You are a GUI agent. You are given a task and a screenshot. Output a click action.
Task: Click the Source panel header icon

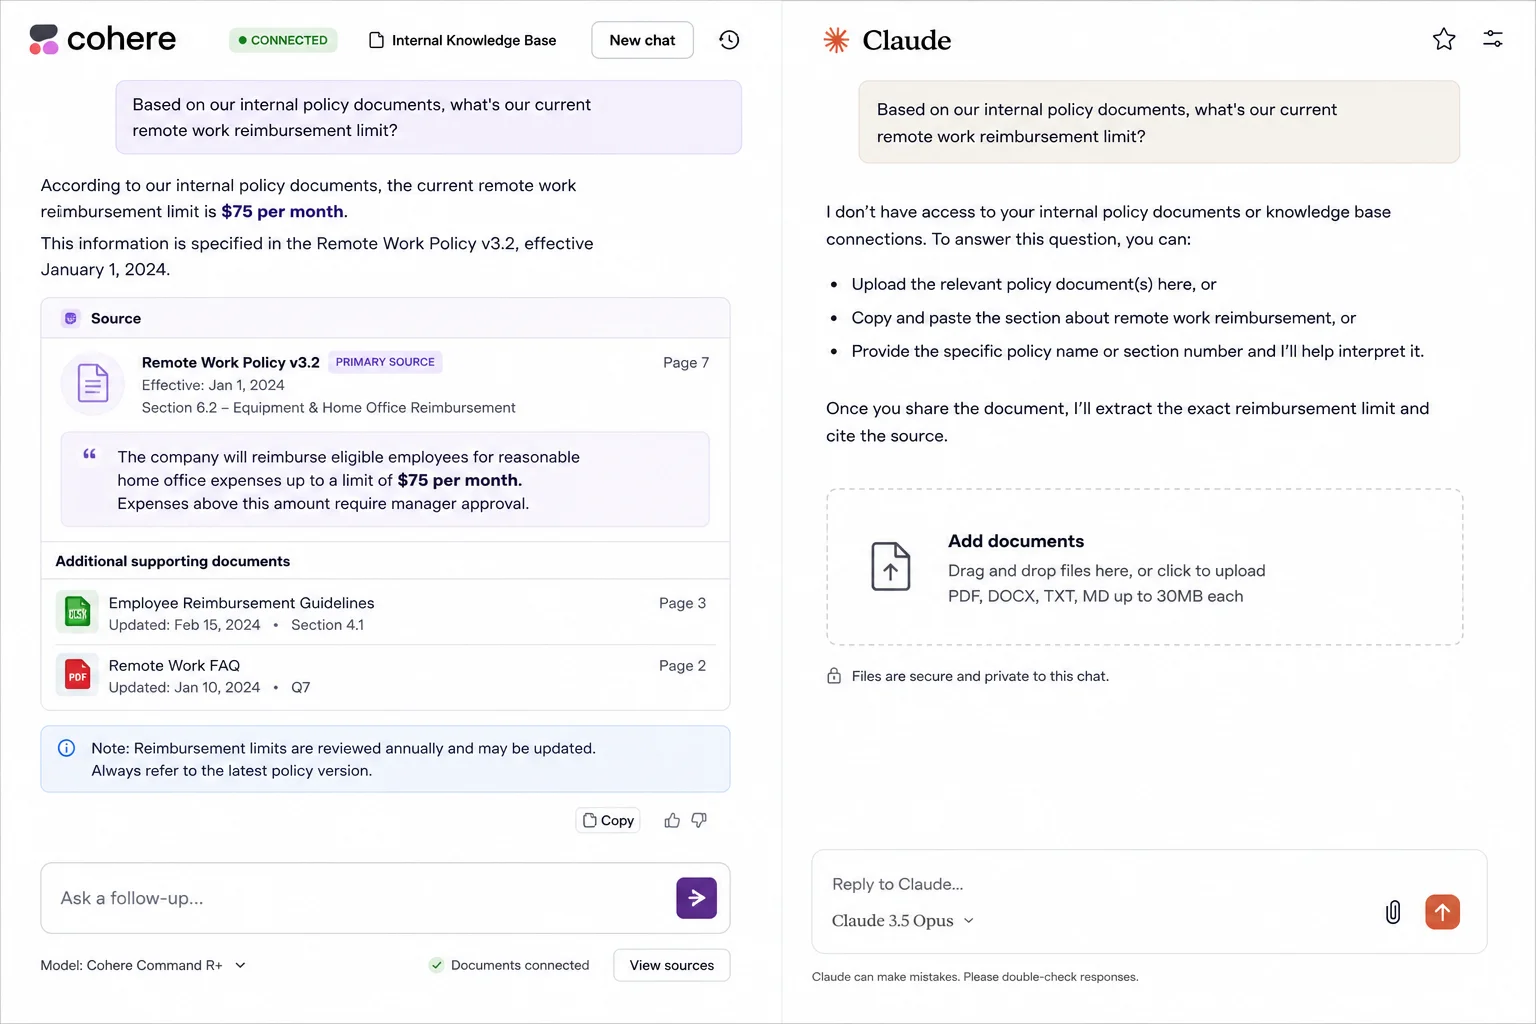(71, 318)
